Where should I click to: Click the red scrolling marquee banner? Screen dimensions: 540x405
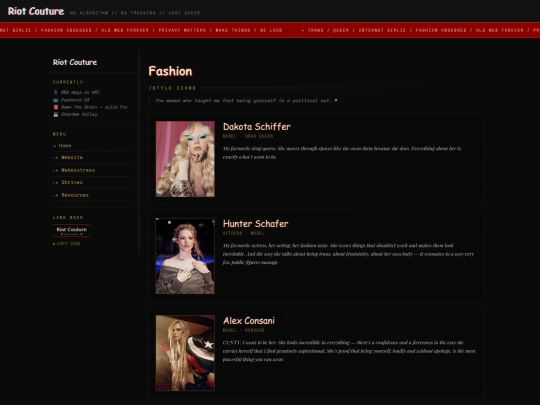coord(270,30)
